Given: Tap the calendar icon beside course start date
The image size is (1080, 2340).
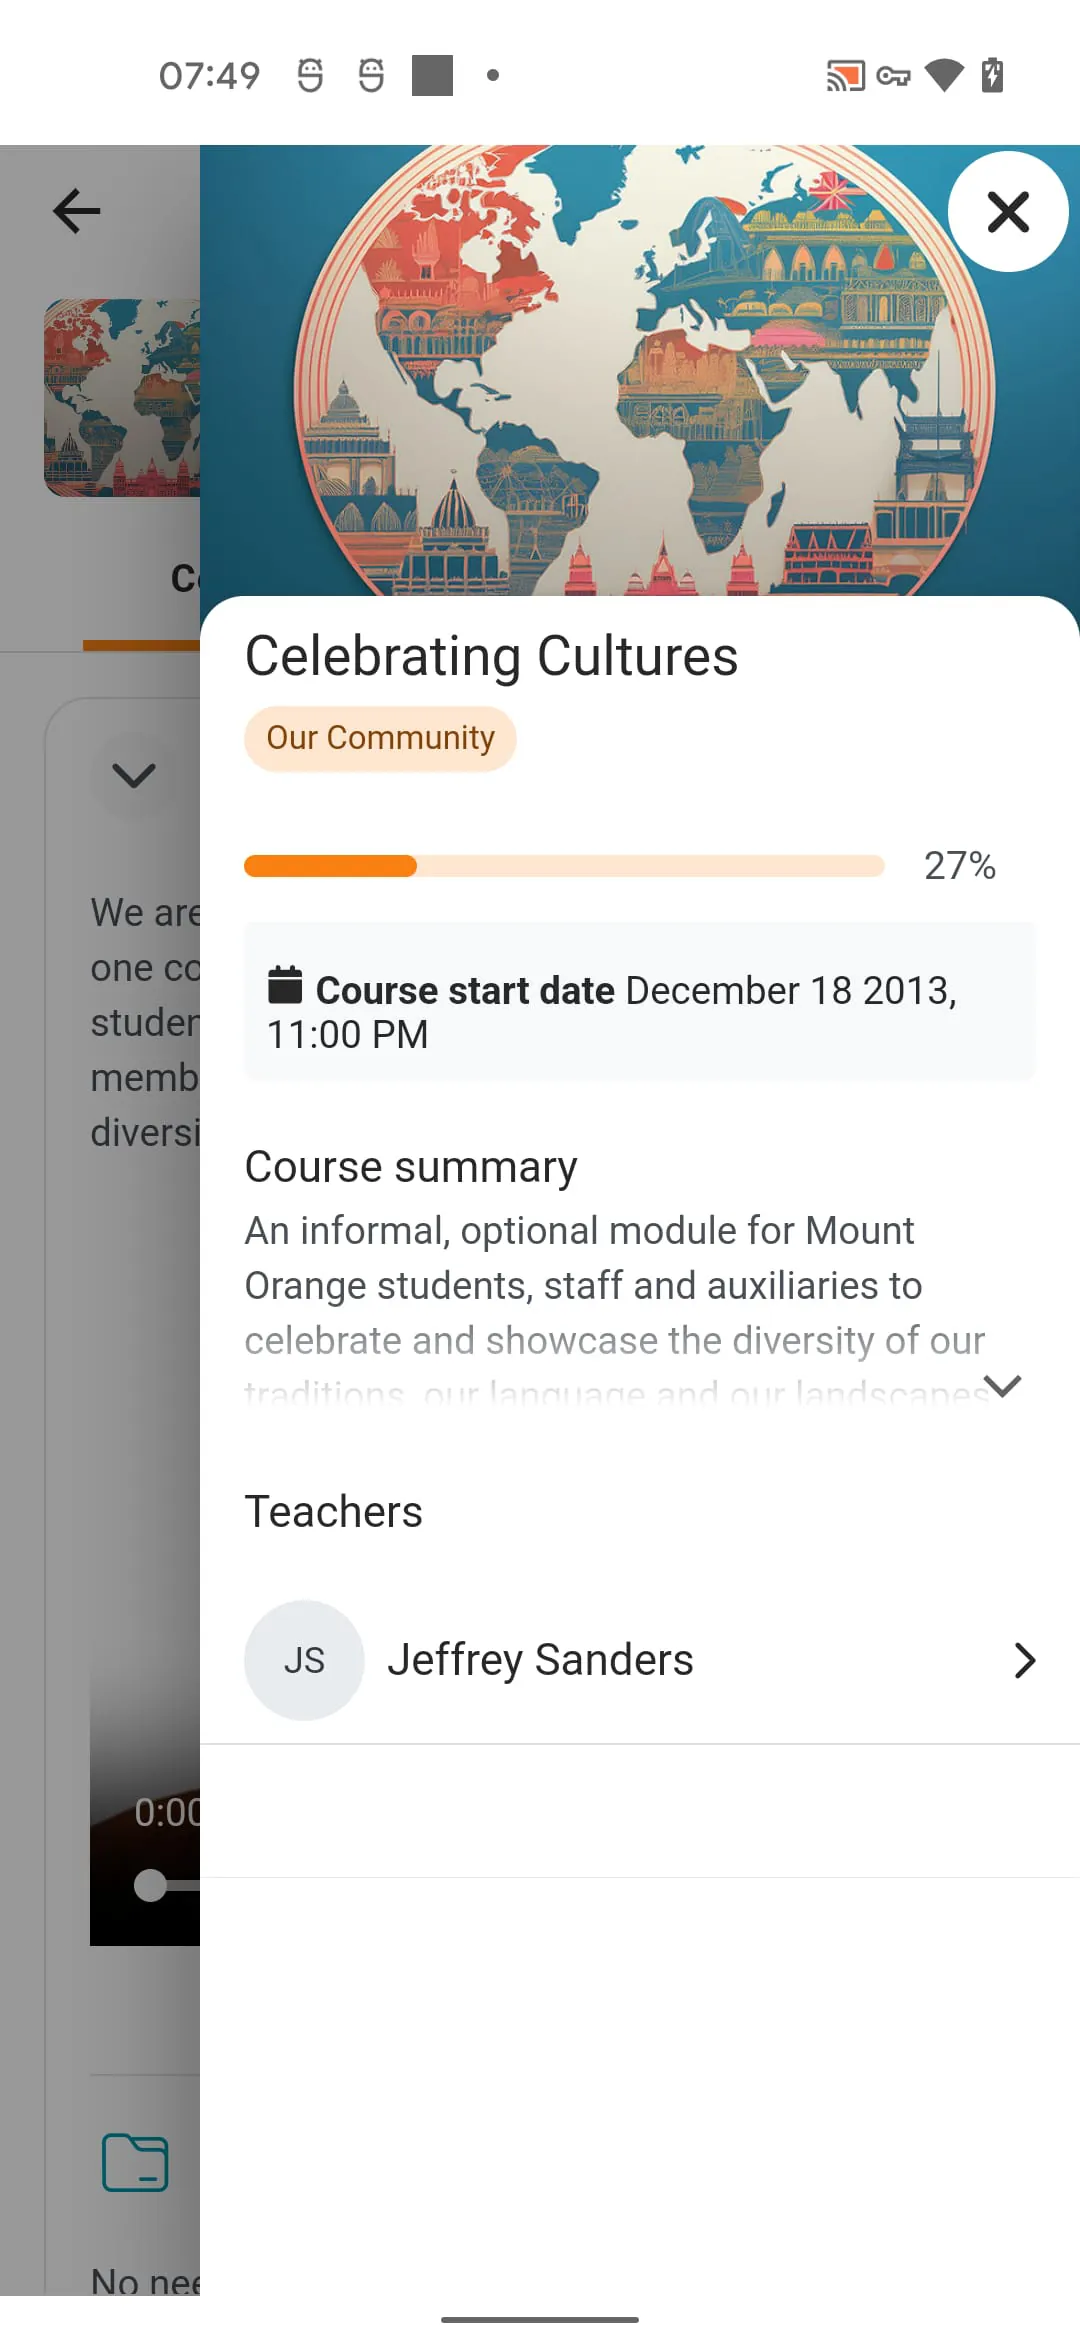Looking at the screenshot, I should (283, 988).
